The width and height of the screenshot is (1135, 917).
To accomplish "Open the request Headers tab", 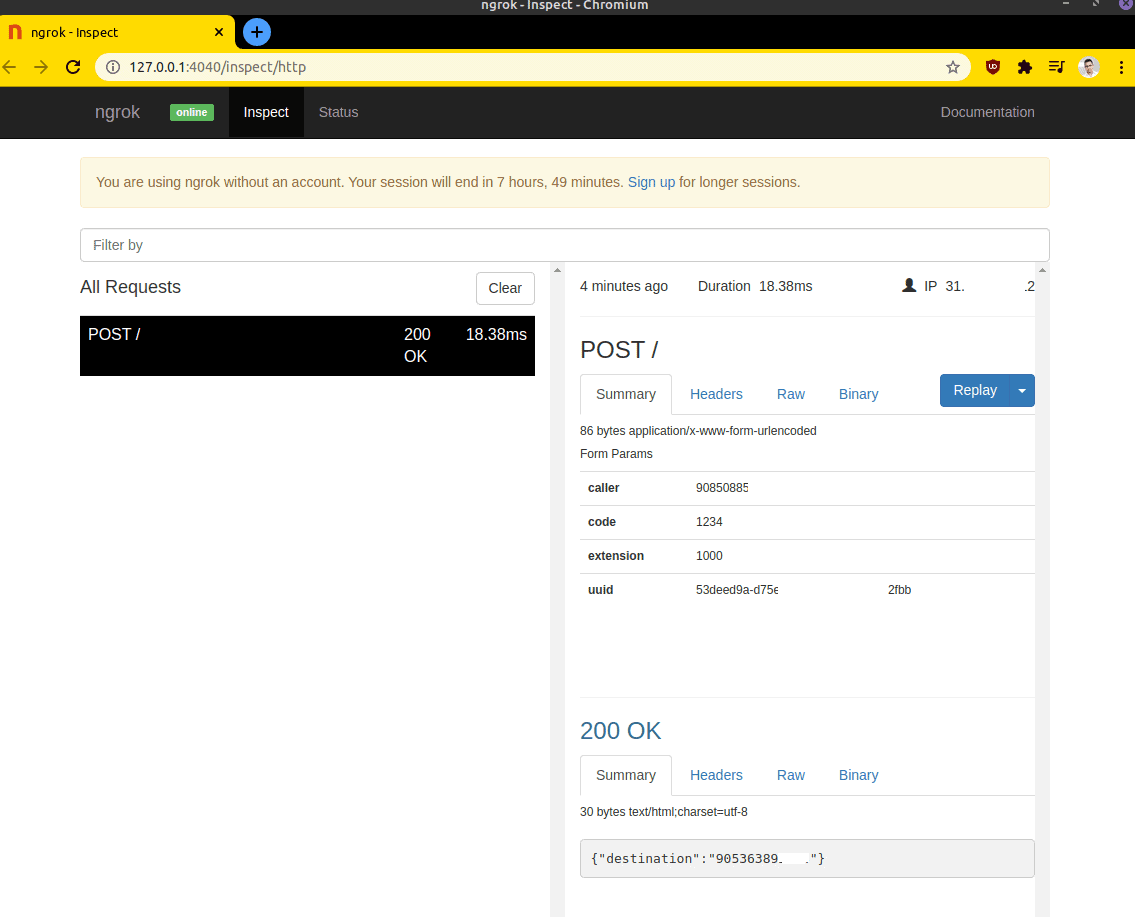I will [716, 394].
